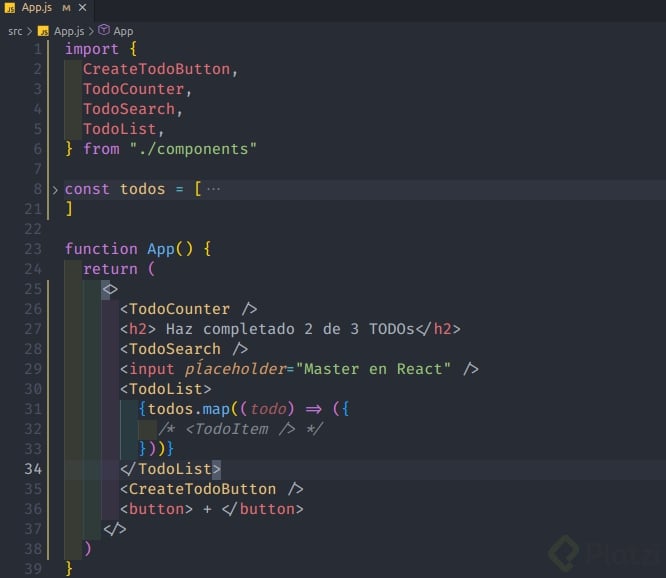Image resolution: width=666 pixels, height=578 pixels.
Task: Click the commented TodoItem on line 32
Action: pyautogui.click(x=241, y=429)
